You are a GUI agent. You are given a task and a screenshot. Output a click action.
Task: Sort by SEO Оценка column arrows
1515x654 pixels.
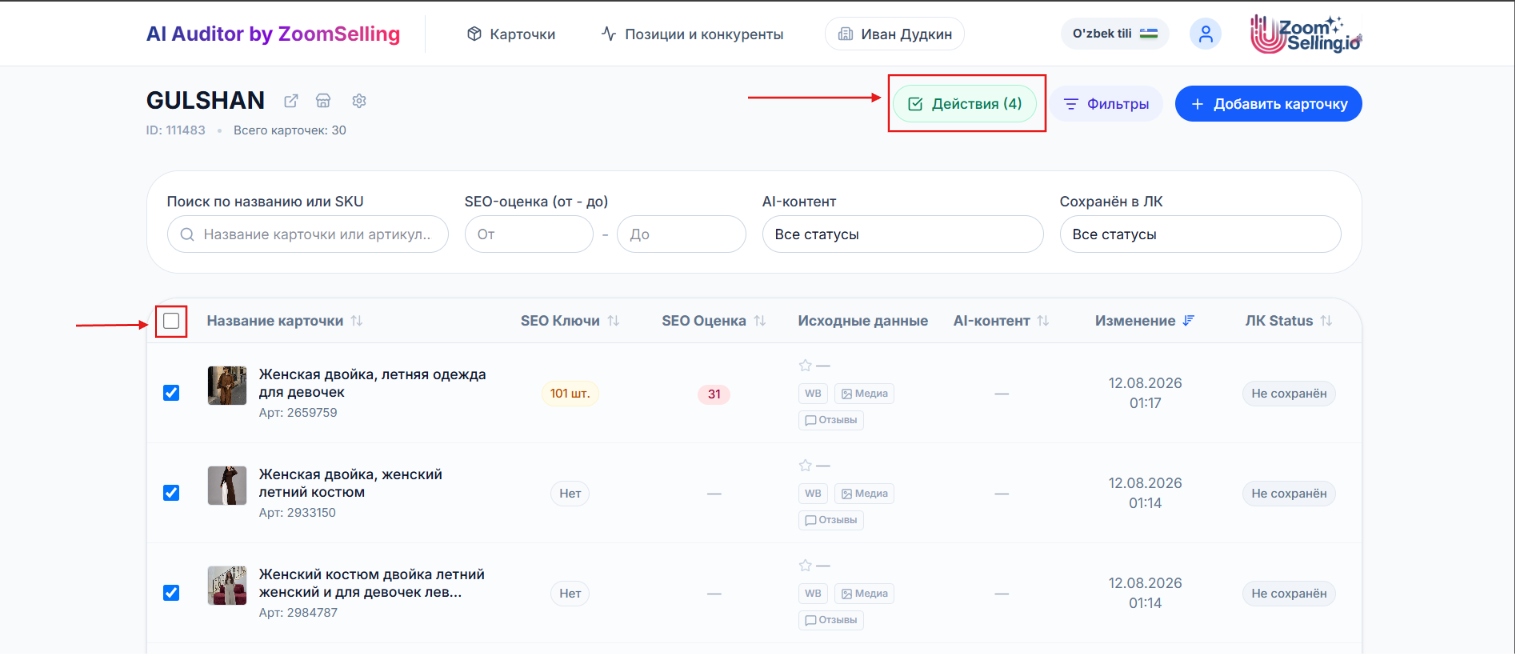click(759, 321)
